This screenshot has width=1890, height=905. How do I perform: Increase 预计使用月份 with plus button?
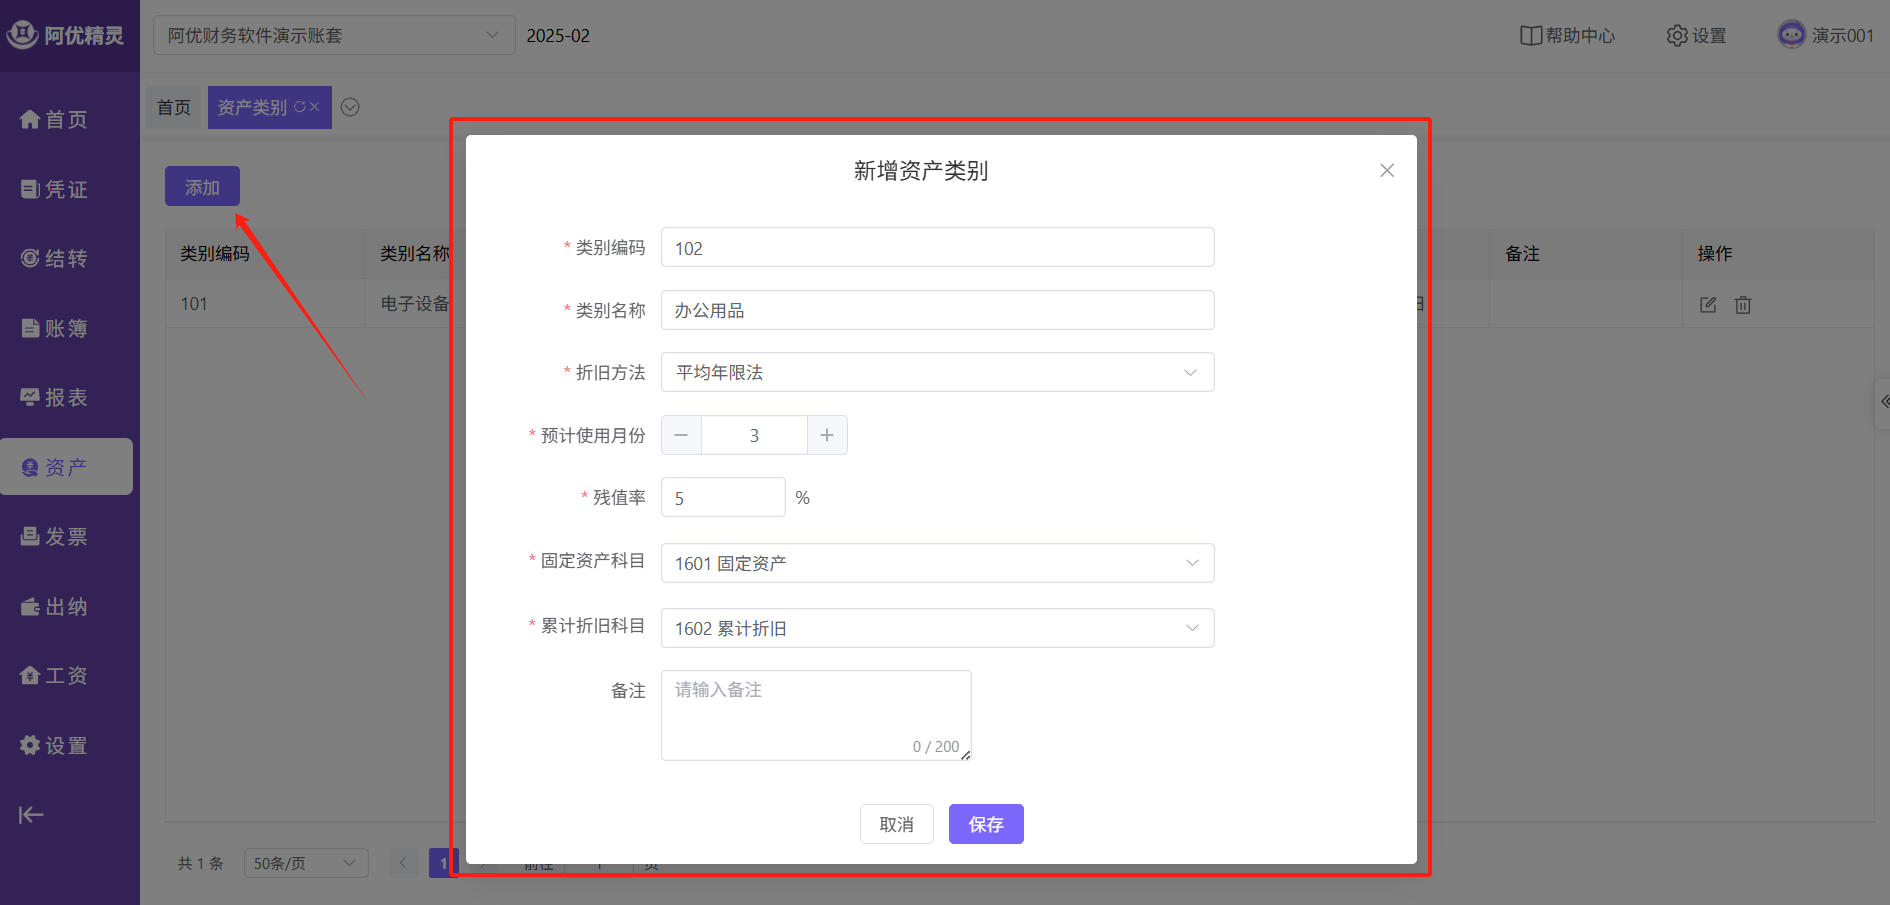827,435
